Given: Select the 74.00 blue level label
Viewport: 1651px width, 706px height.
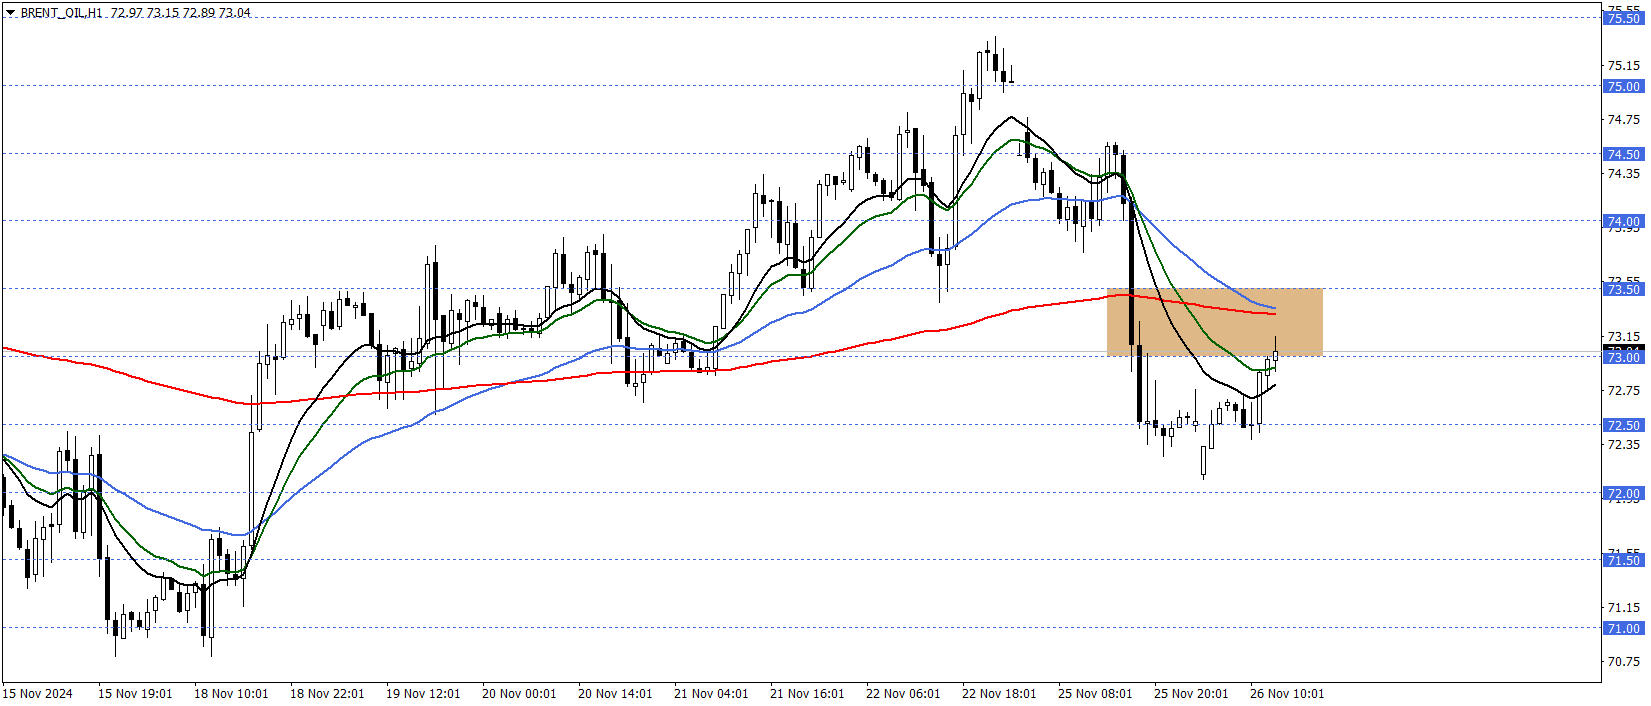Looking at the screenshot, I should (x=1623, y=222).
